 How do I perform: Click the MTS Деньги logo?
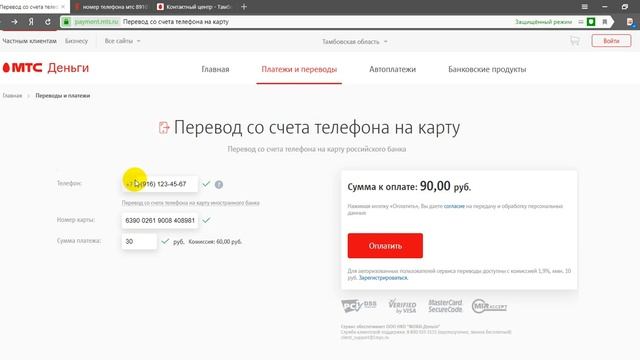(46, 68)
